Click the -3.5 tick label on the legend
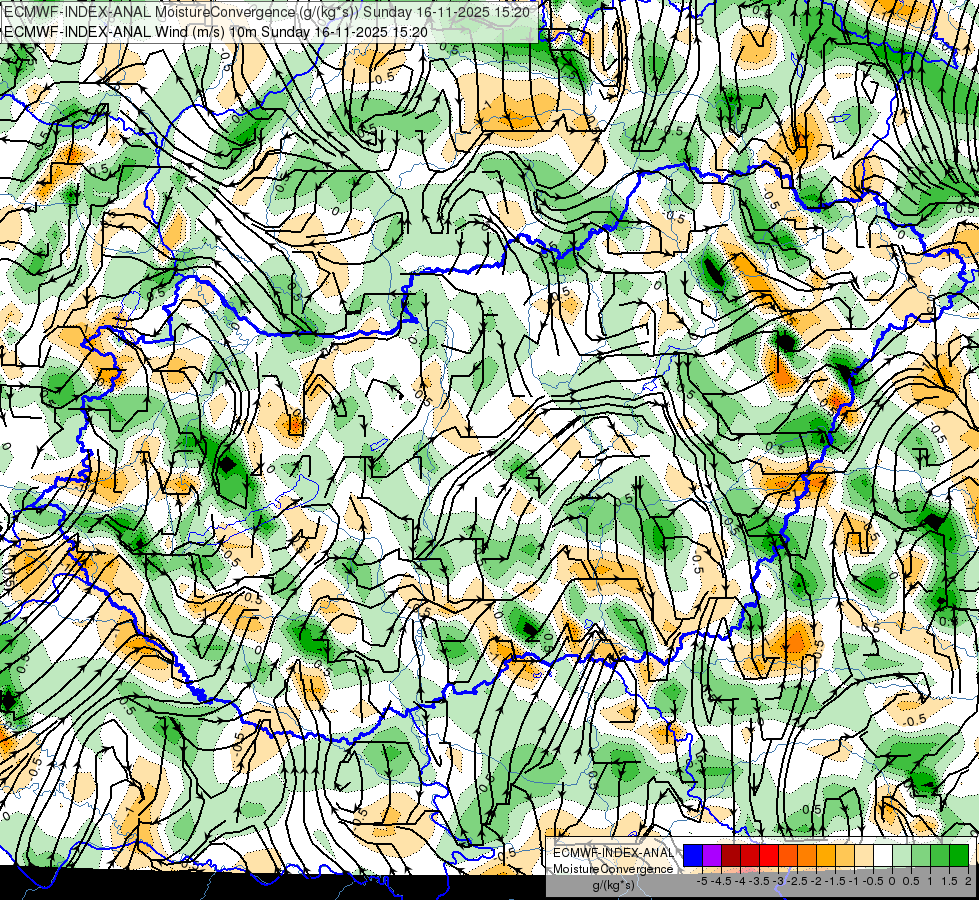The width and height of the screenshot is (979, 900). (x=759, y=881)
